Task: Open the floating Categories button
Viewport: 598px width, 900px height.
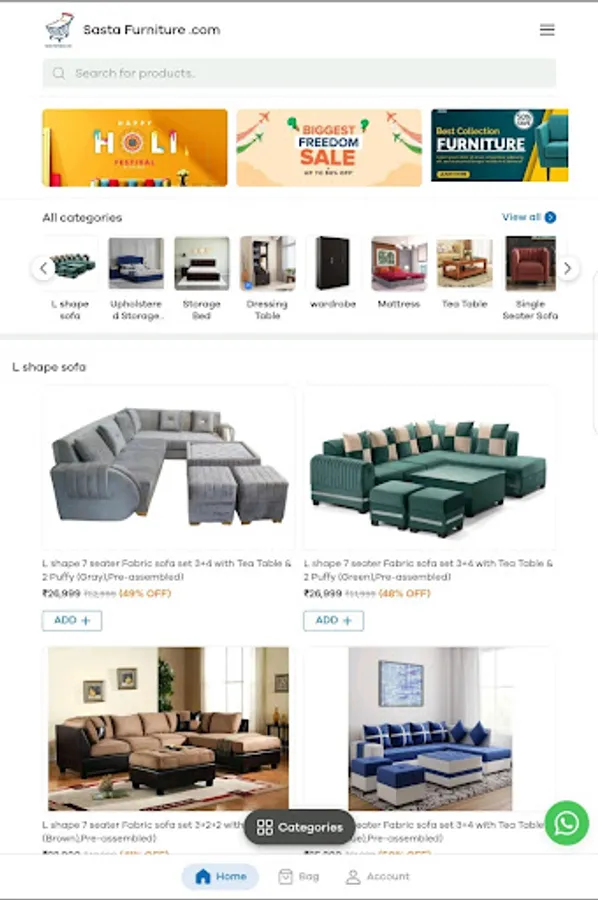Action: point(300,827)
